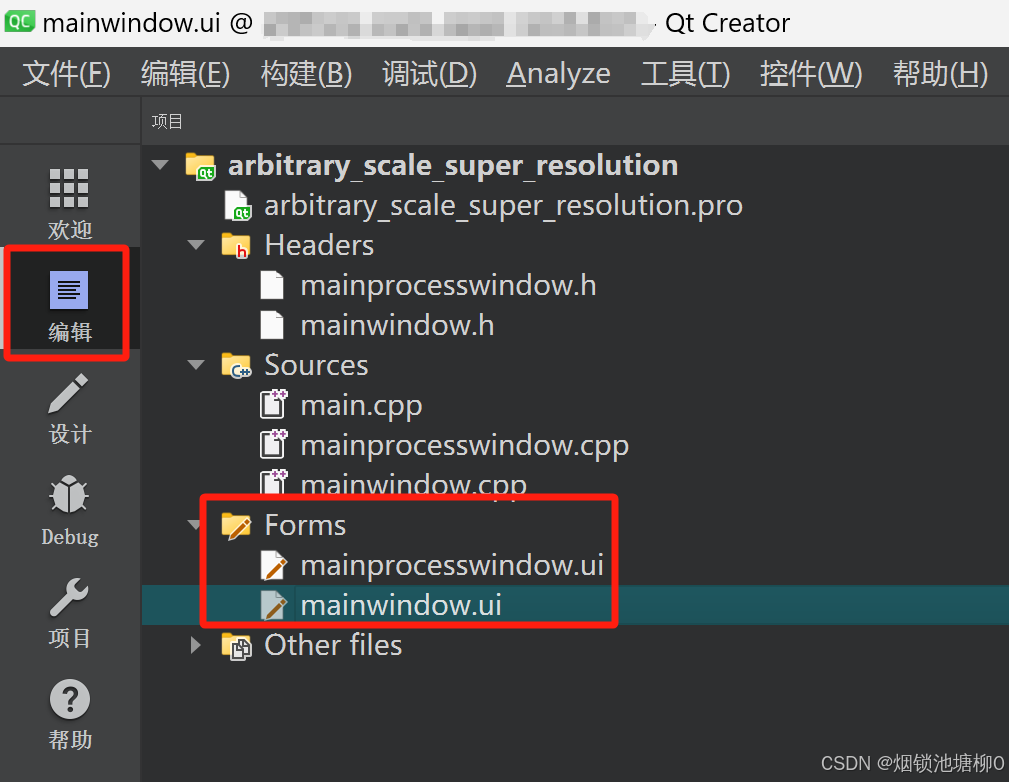The height and width of the screenshot is (782, 1009).
Task: Click the Forms folder icon
Action: tap(236, 525)
